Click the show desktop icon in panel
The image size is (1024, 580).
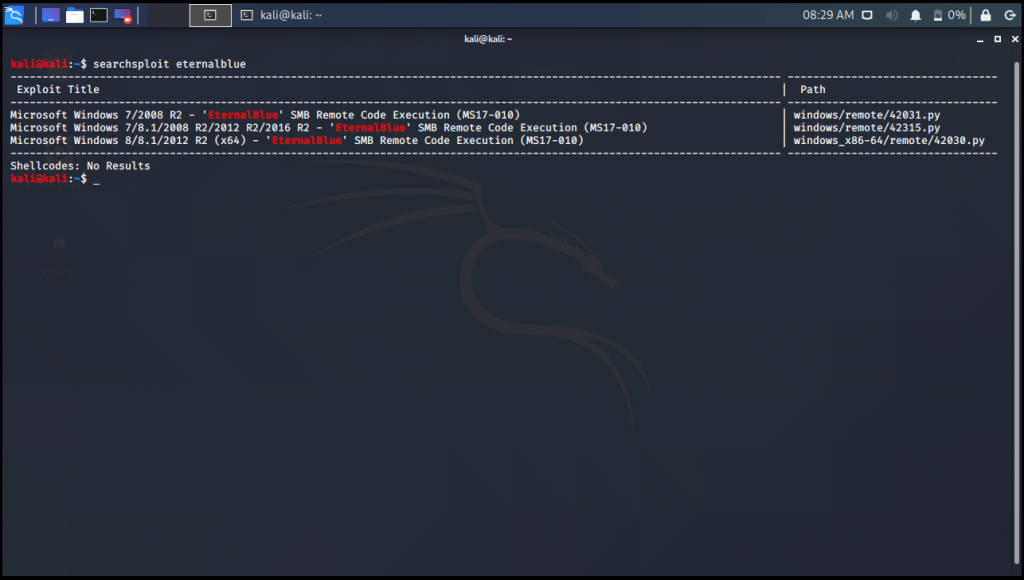50,15
